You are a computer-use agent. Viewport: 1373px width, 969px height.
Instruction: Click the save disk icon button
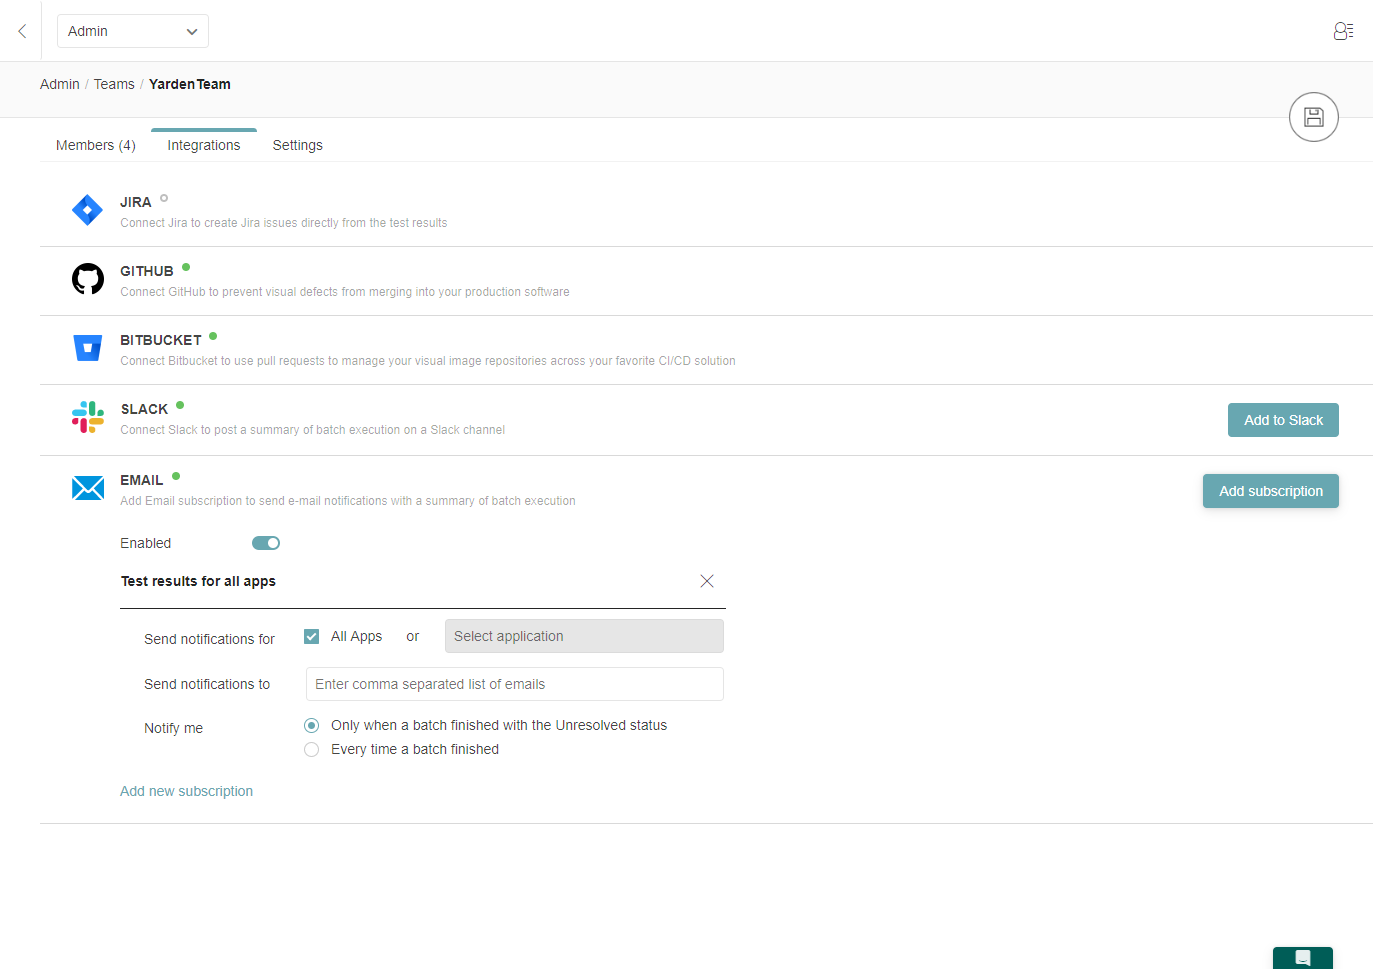1313,117
